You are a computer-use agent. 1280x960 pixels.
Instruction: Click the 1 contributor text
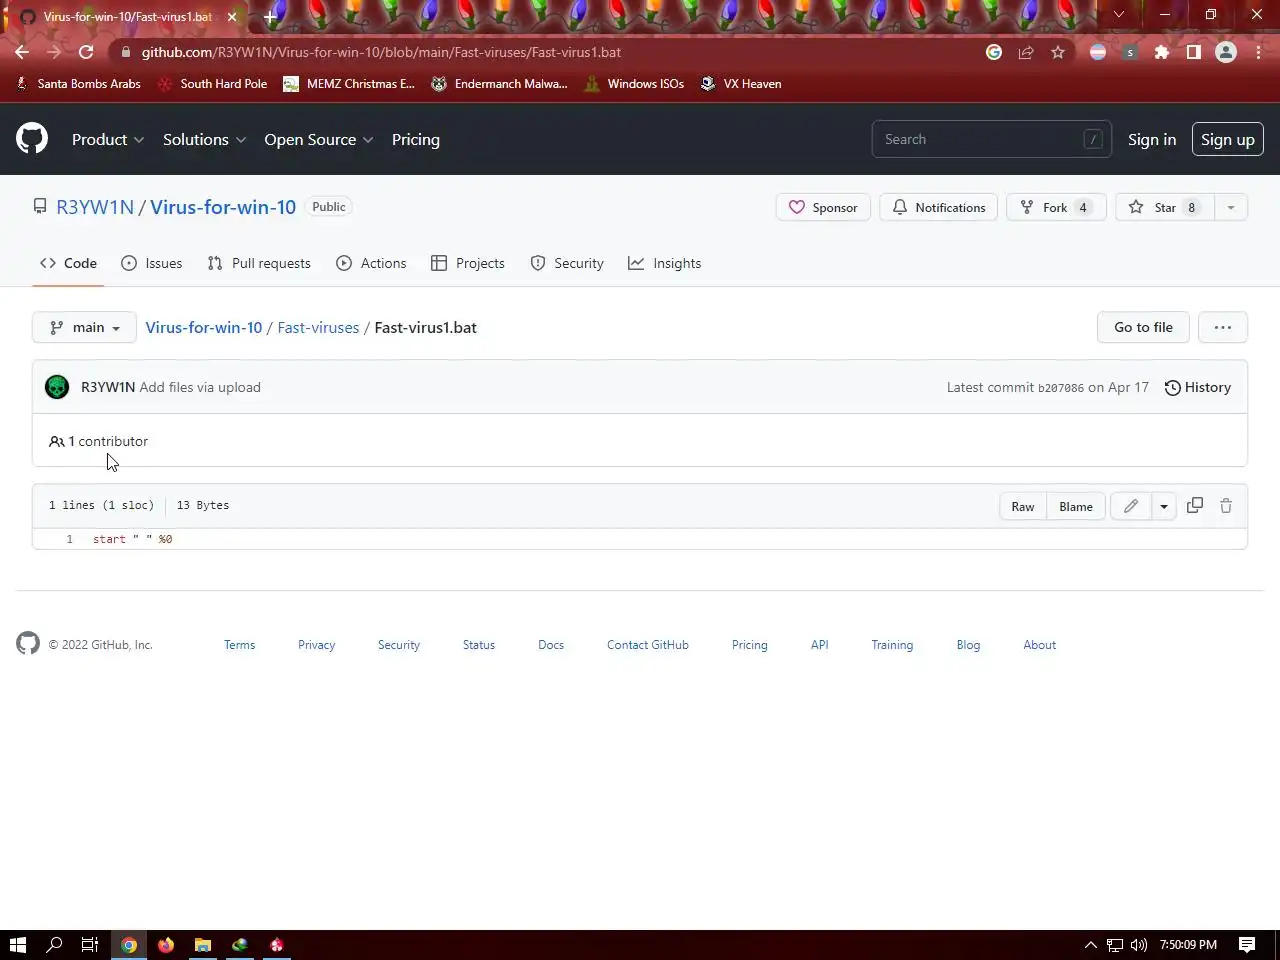(98, 441)
